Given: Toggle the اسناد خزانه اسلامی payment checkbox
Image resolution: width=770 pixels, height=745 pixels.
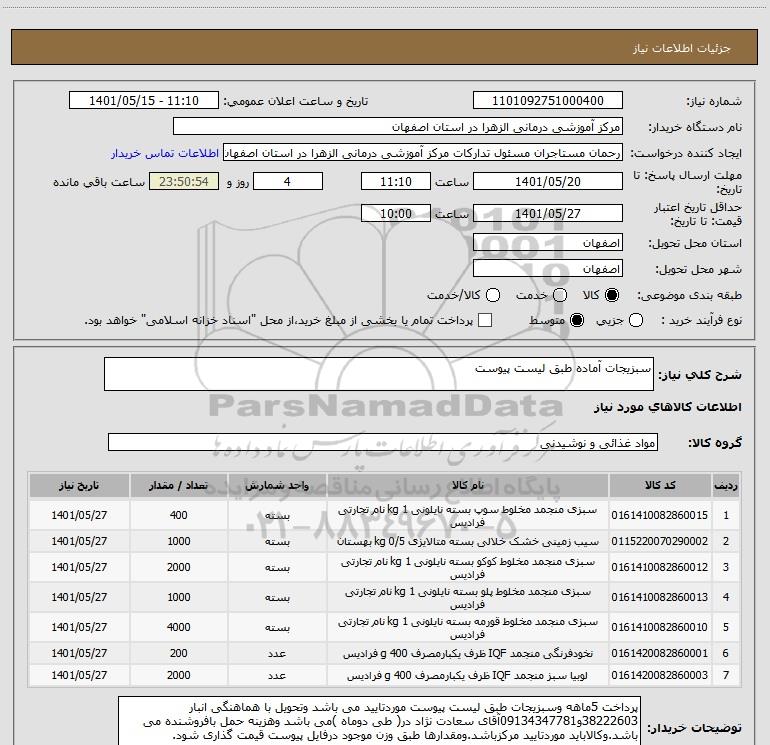Looking at the screenshot, I should tap(485, 320).
